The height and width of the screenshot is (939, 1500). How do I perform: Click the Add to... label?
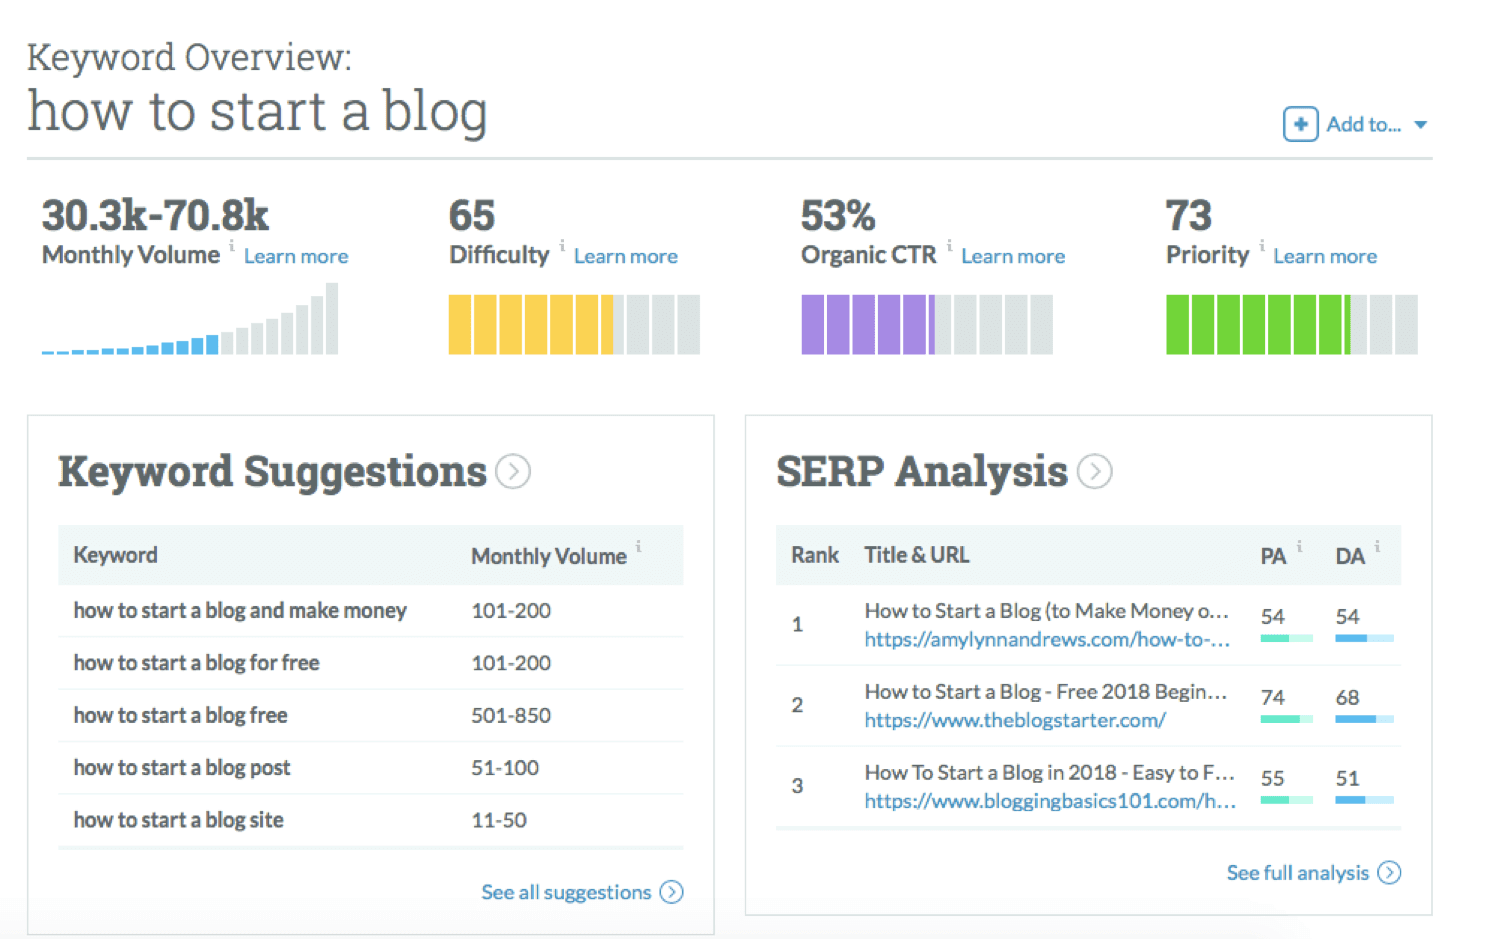pos(1363,125)
